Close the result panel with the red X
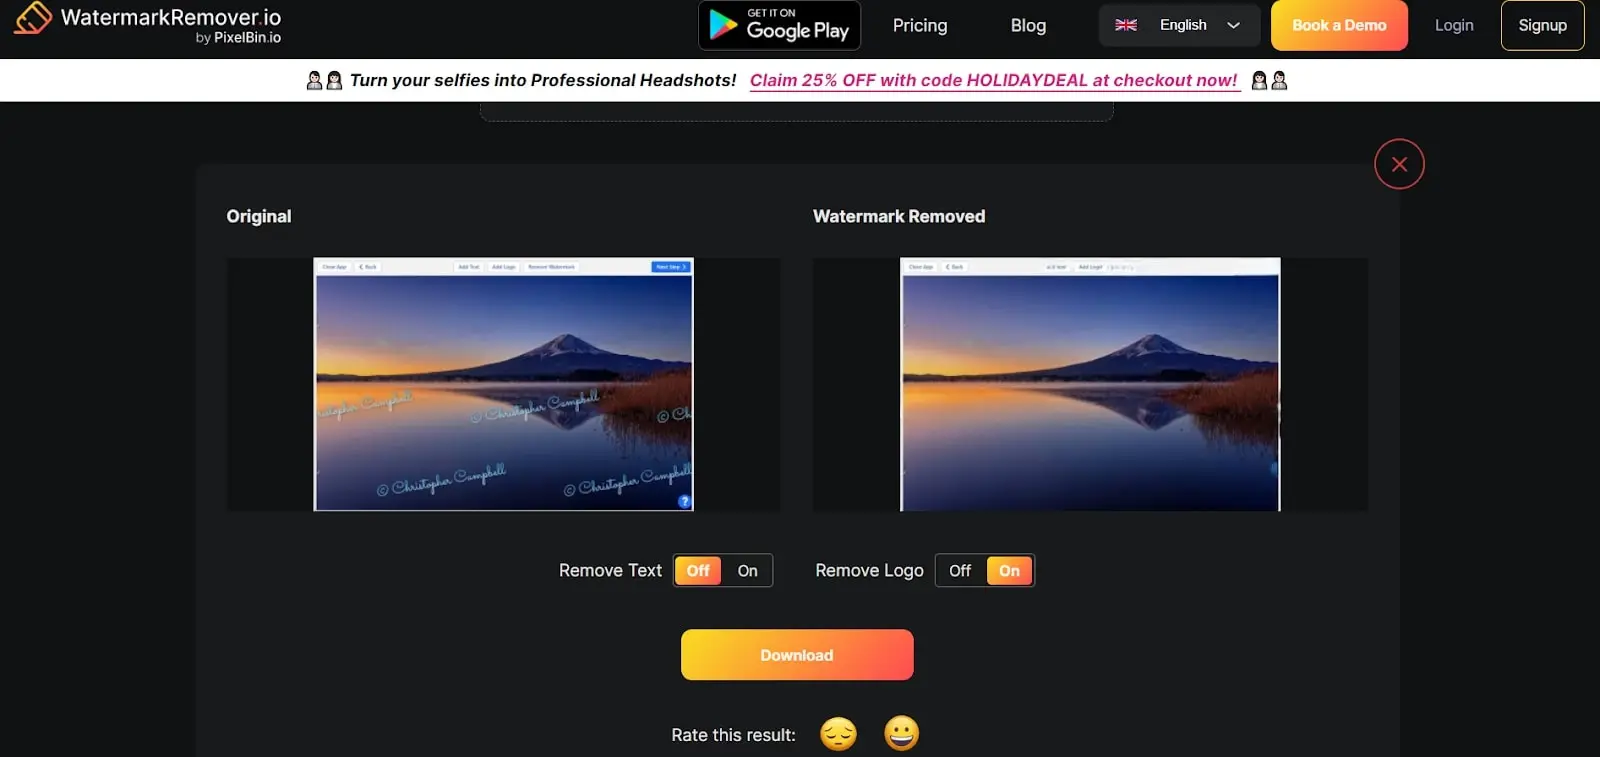 [x=1399, y=164]
